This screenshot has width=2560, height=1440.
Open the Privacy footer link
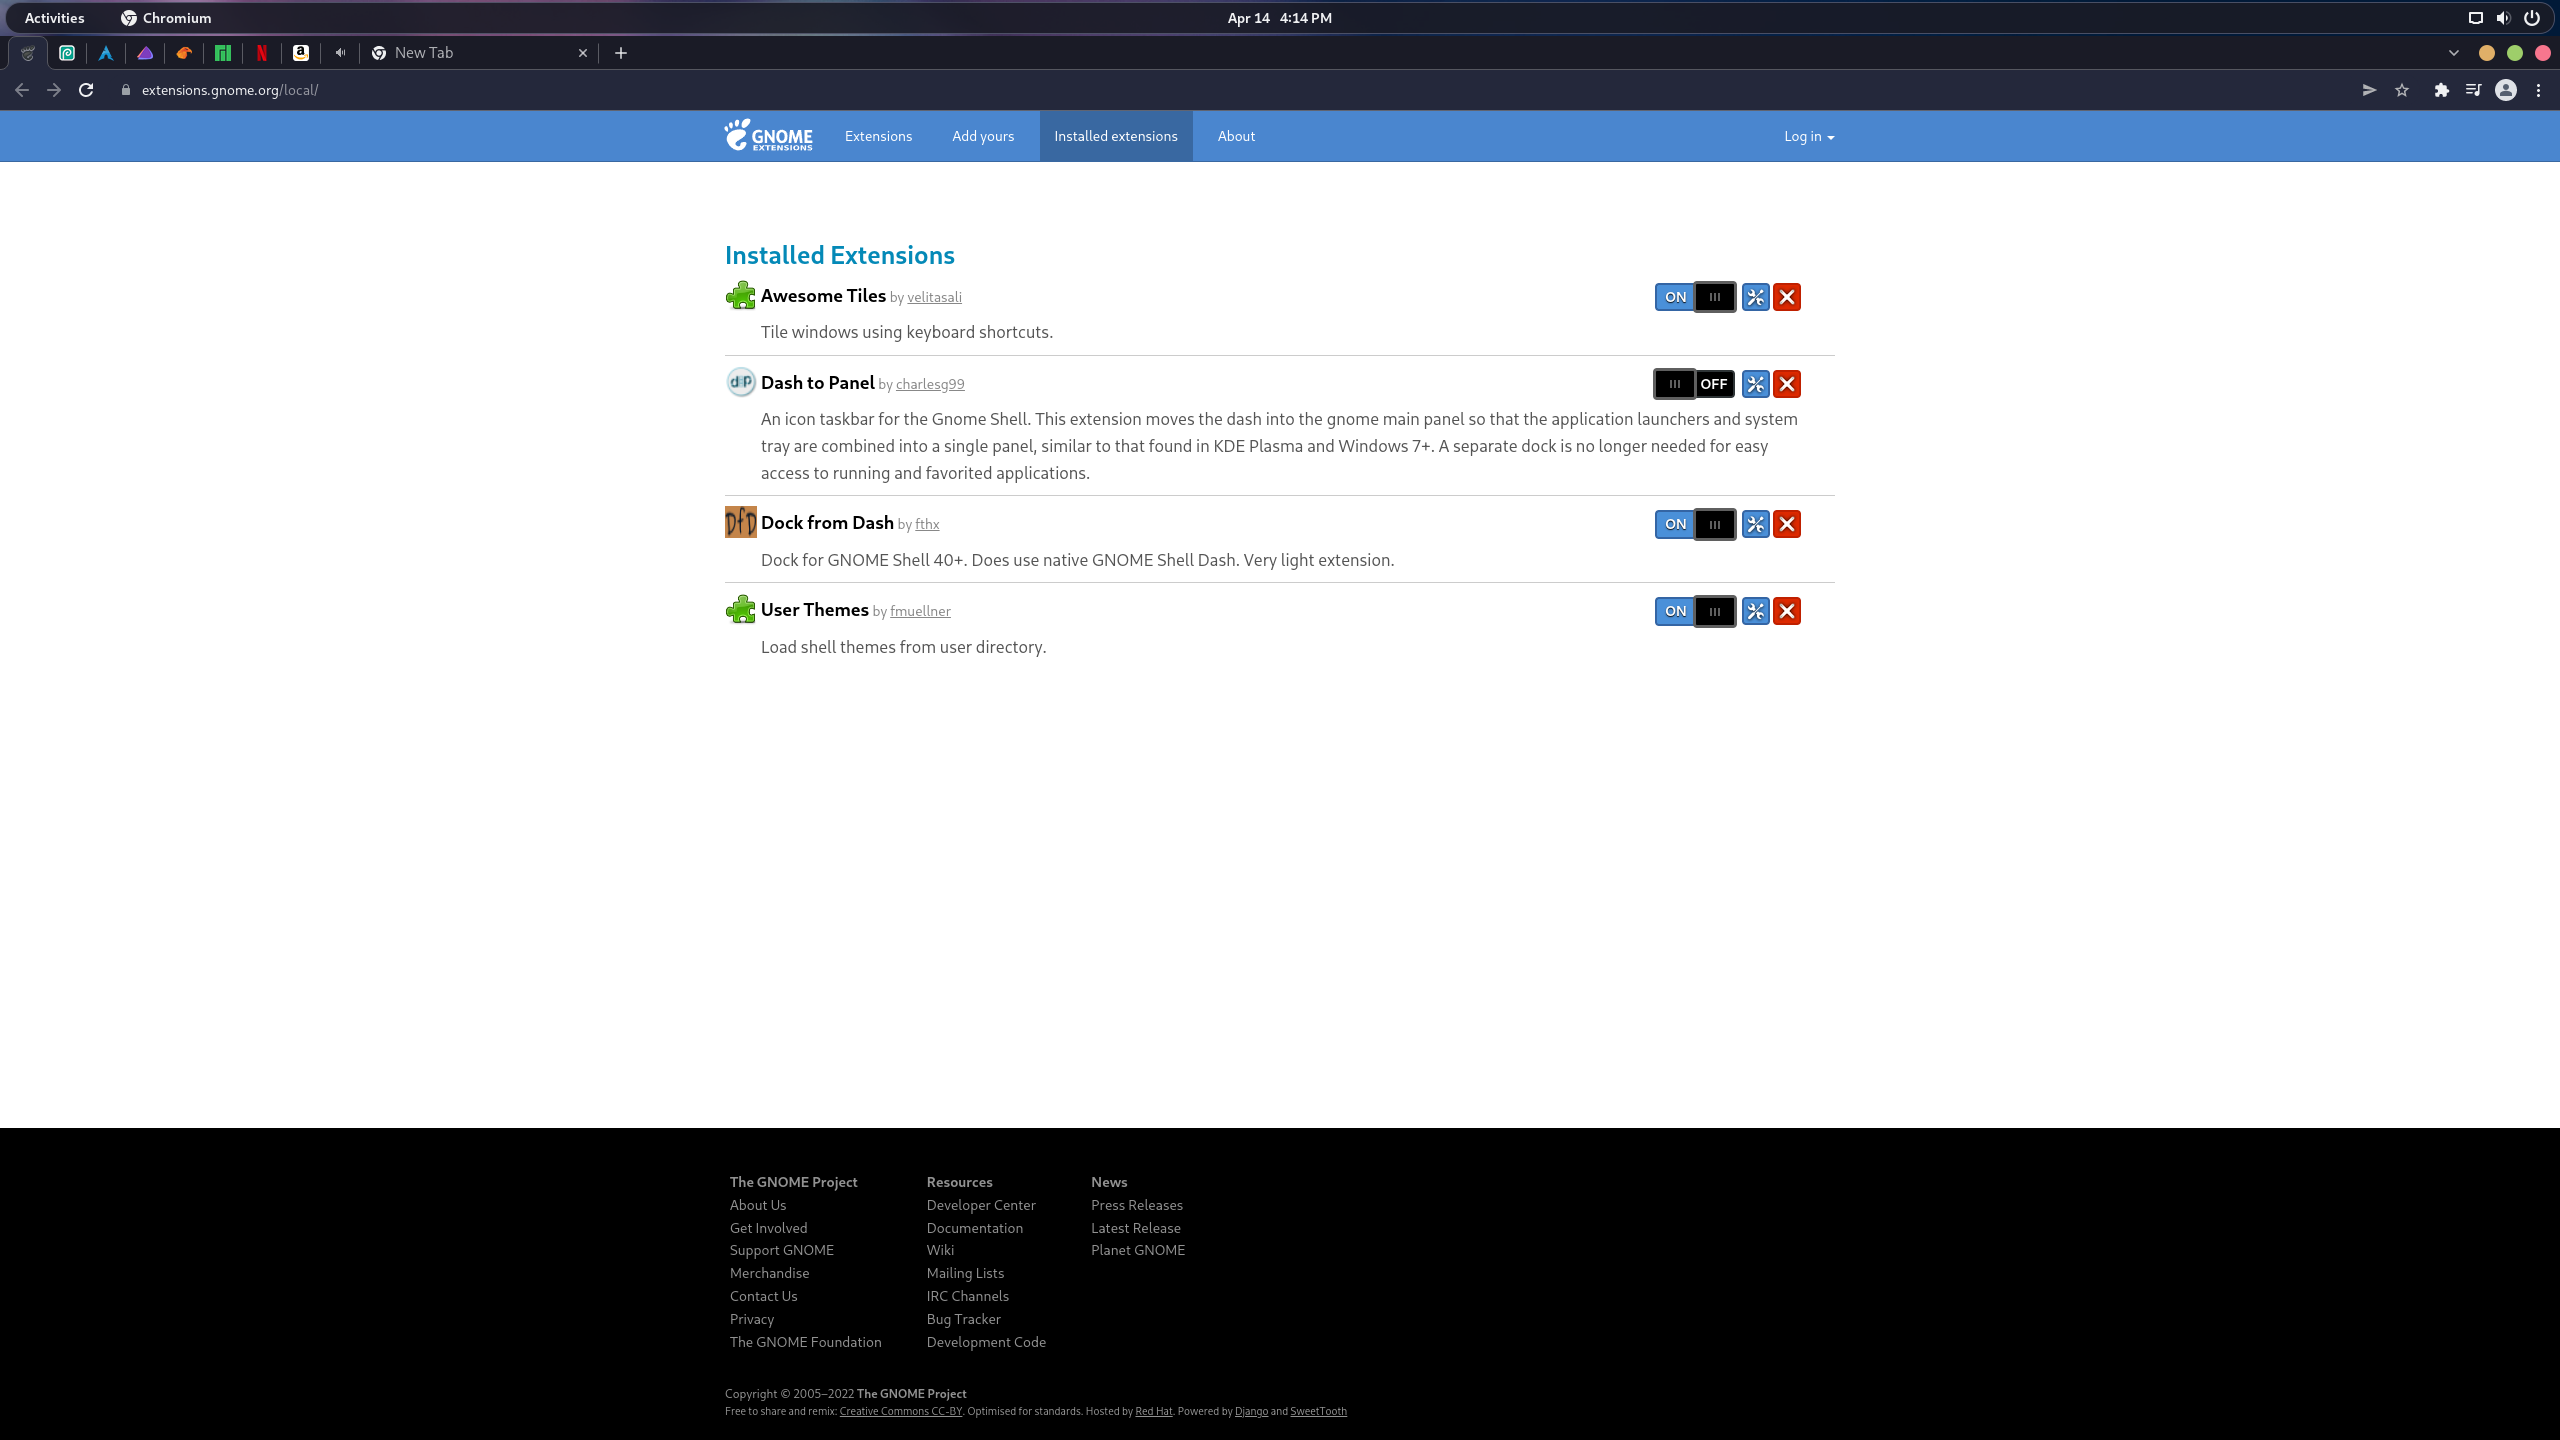tap(752, 1319)
